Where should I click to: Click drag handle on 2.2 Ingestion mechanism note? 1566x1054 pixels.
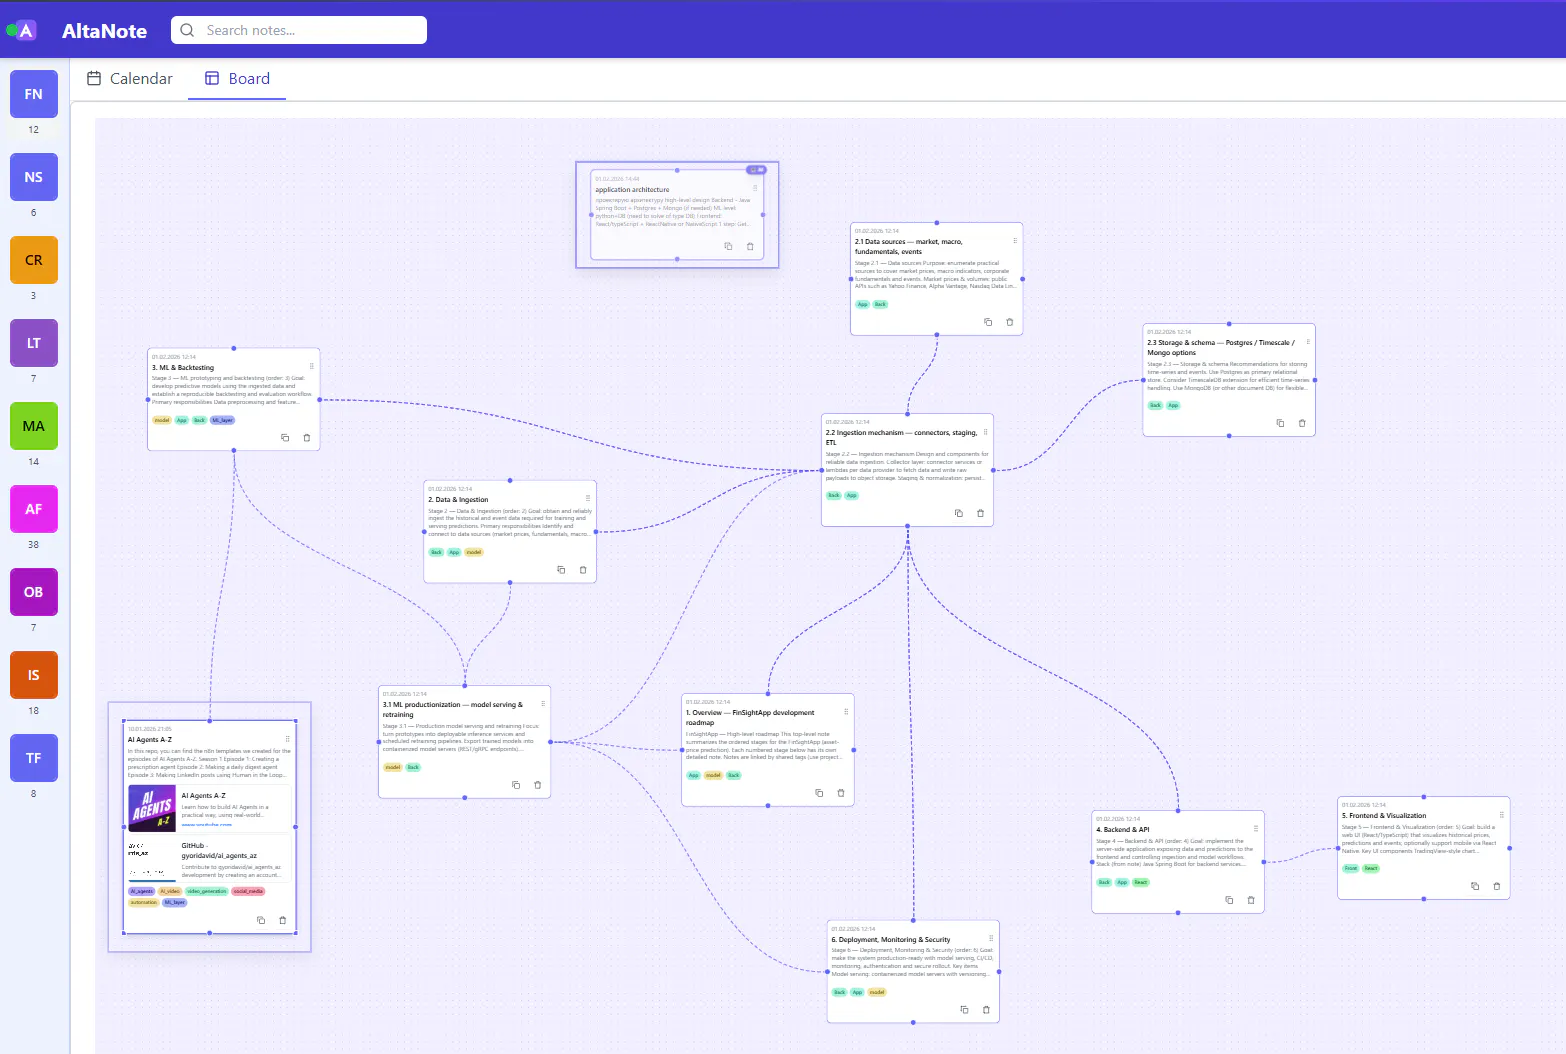click(986, 432)
